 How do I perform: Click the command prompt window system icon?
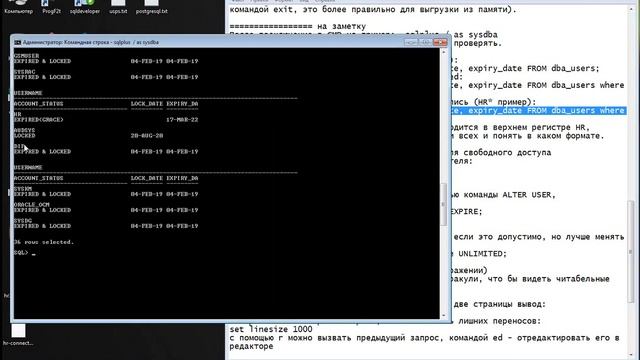(x=18, y=42)
